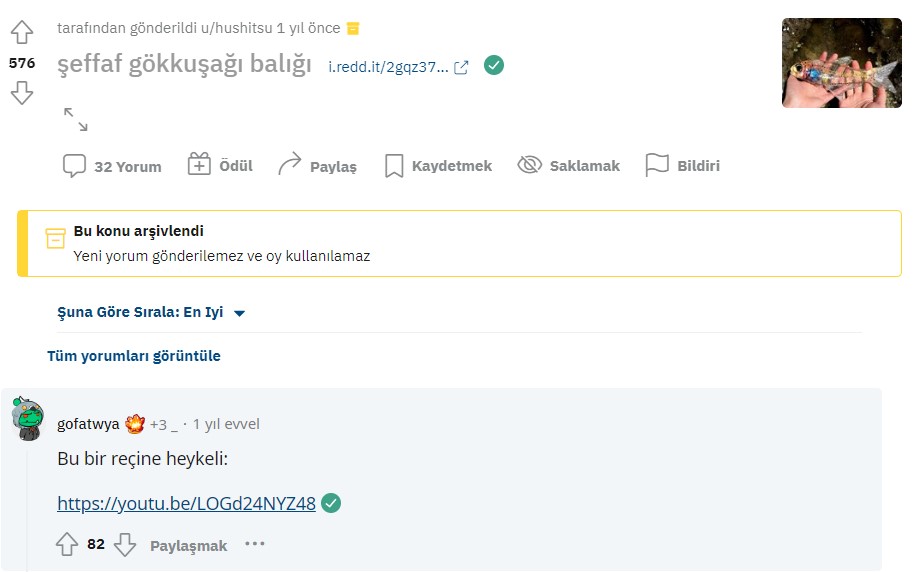Viewport: 921px width, 572px height.
Task: Open the three-dot comment options menu
Action: [x=255, y=545]
